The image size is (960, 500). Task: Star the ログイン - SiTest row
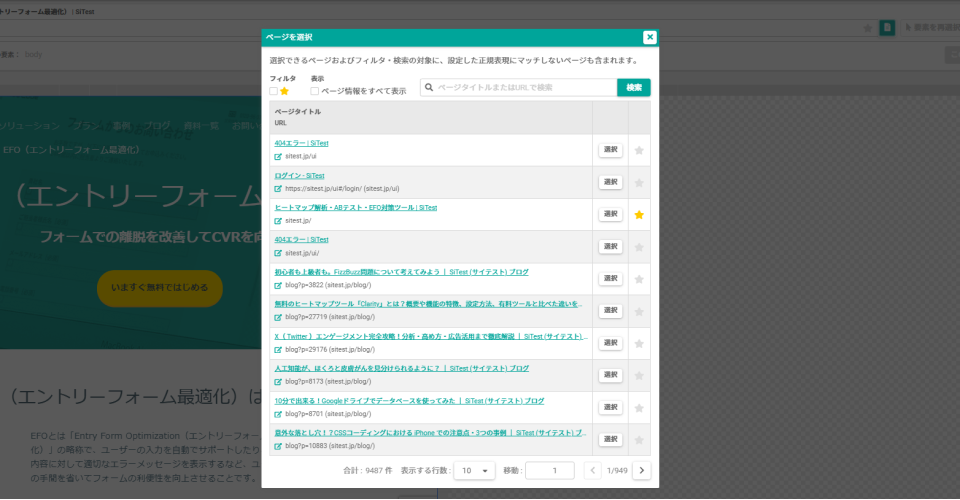pyautogui.click(x=639, y=182)
